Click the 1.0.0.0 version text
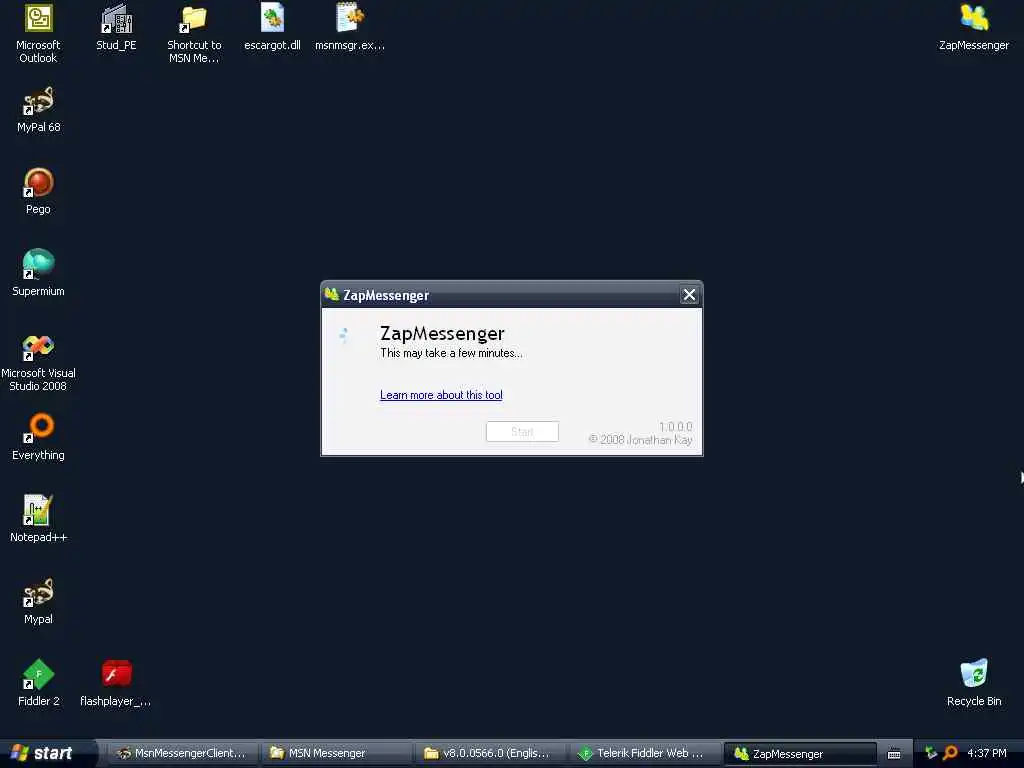1024x768 pixels. coord(675,426)
